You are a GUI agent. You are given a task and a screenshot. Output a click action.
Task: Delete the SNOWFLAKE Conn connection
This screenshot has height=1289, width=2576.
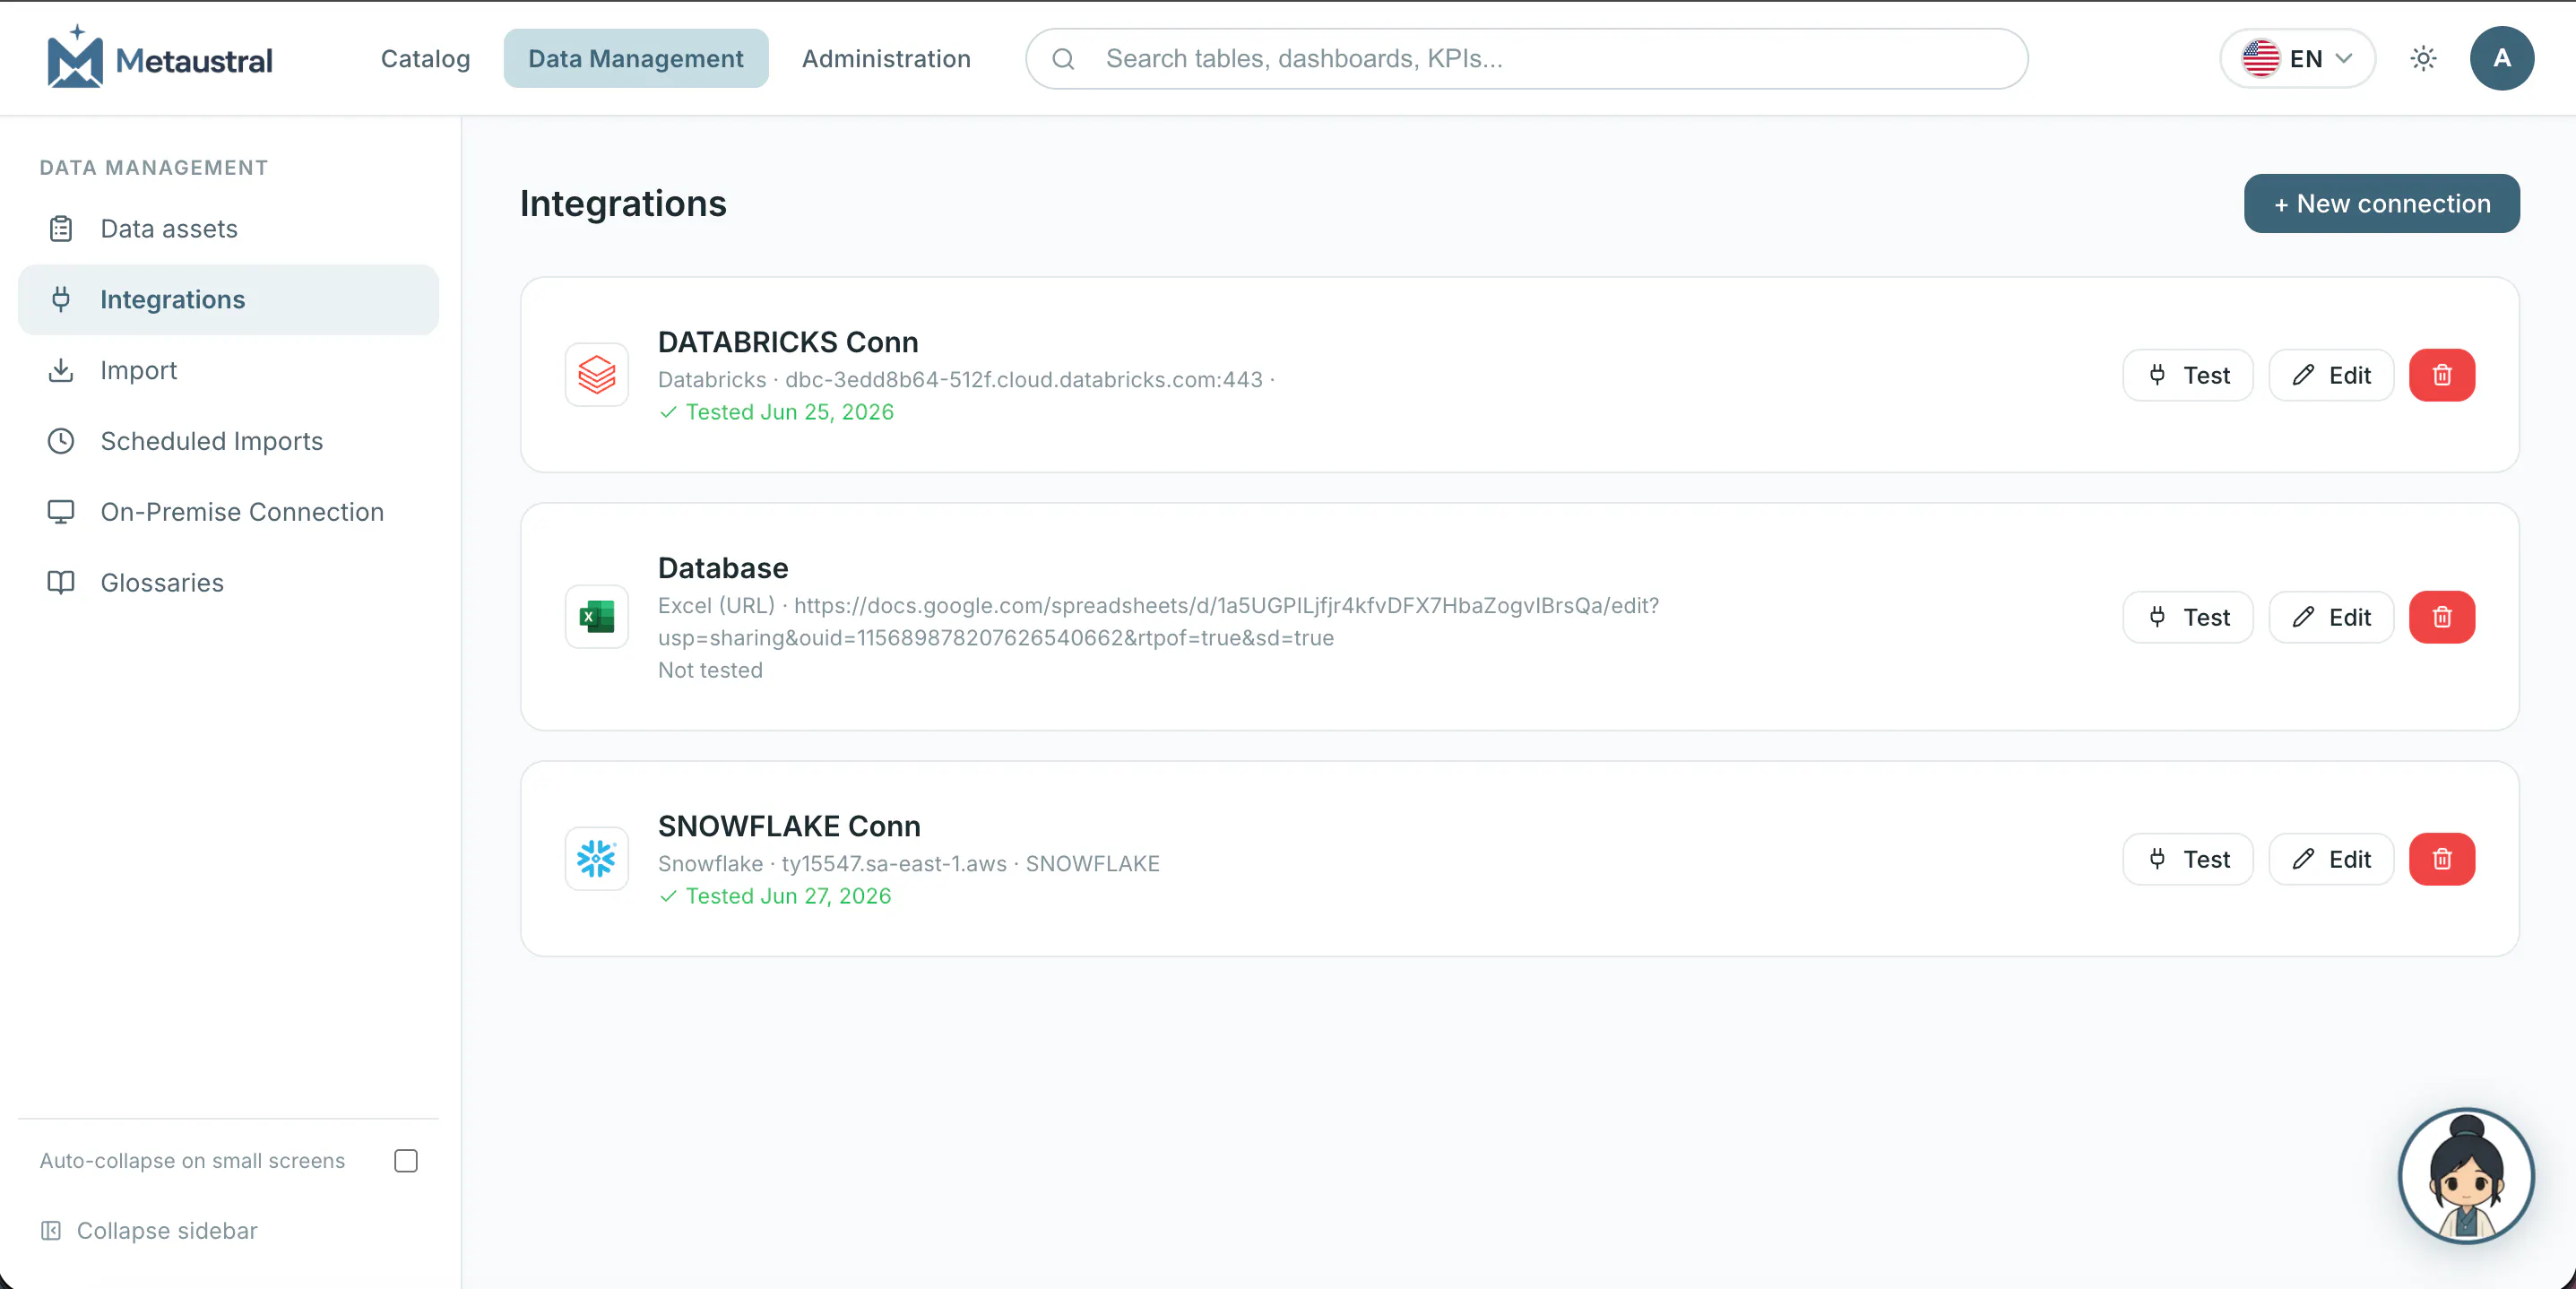[x=2441, y=859]
